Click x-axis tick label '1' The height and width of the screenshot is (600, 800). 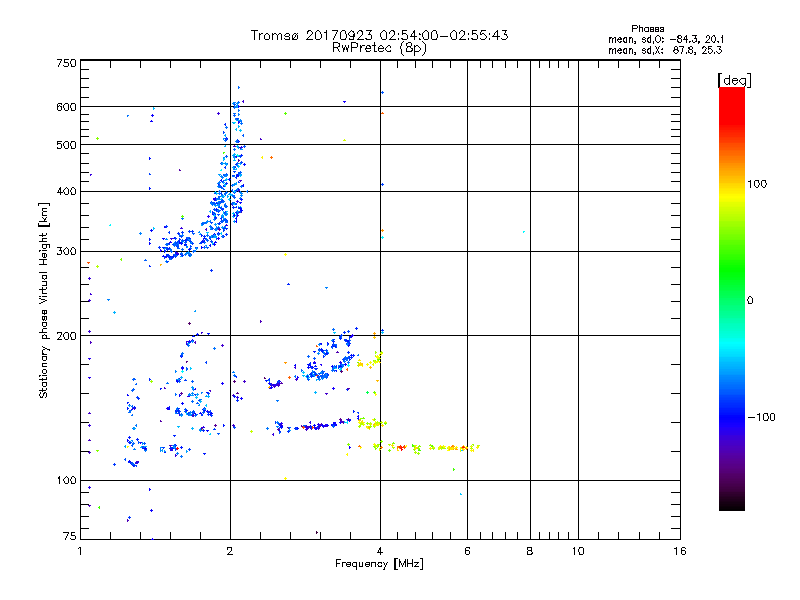(80, 551)
